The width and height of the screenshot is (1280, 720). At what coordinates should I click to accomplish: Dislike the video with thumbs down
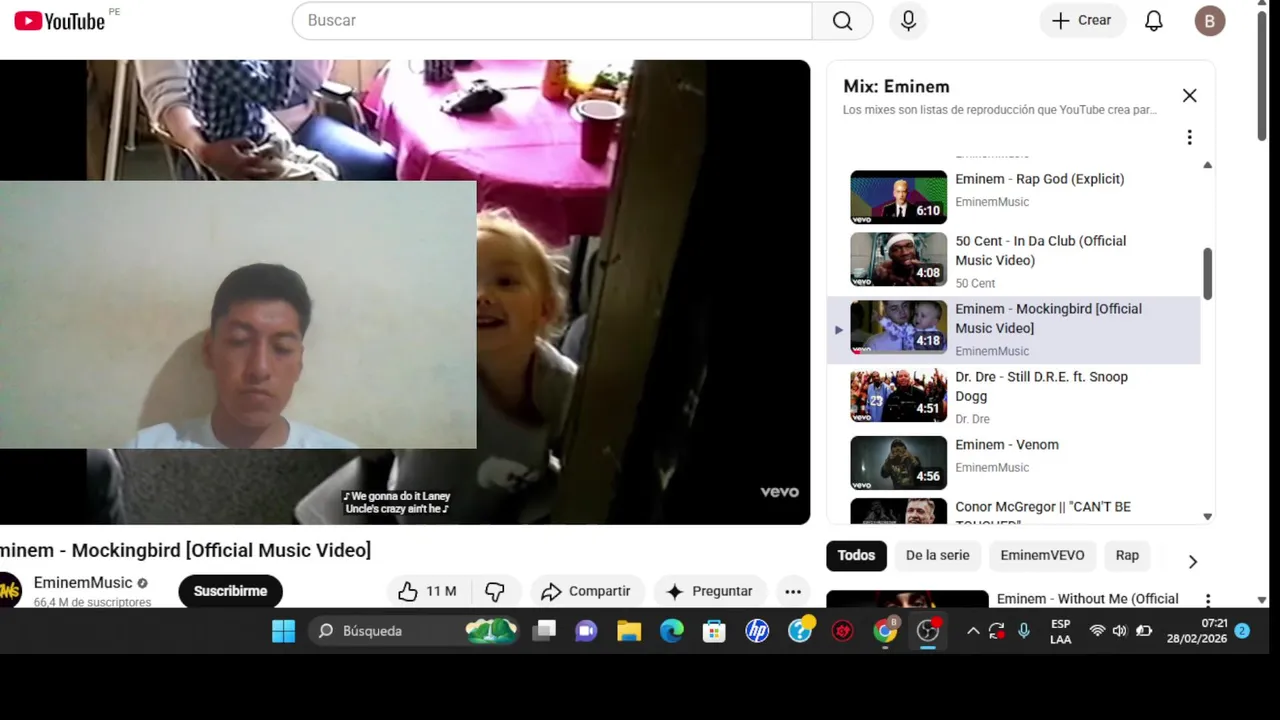(495, 591)
